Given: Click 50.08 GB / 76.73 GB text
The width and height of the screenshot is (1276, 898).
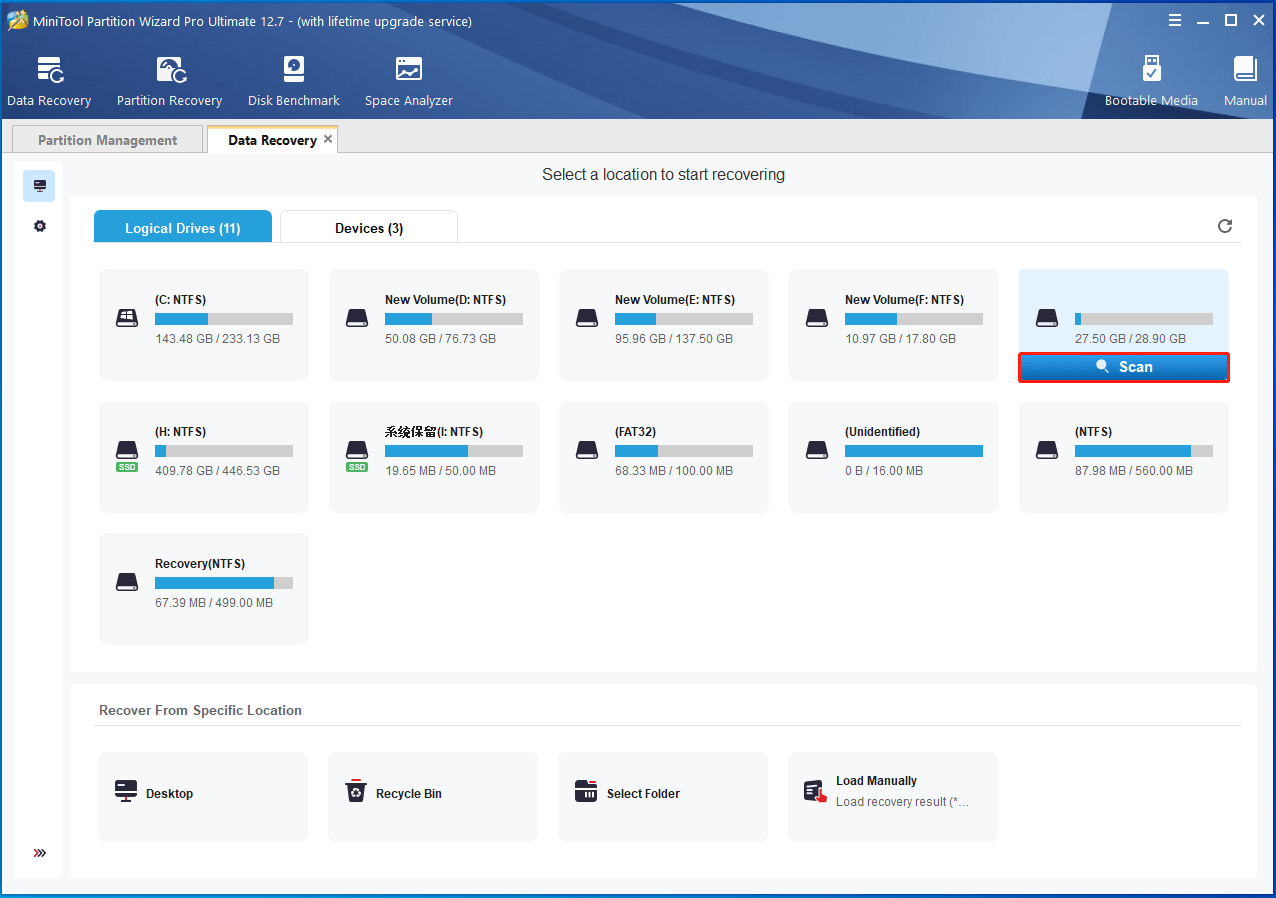Looking at the screenshot, I should pyautogui.click(x=440, y=339).
